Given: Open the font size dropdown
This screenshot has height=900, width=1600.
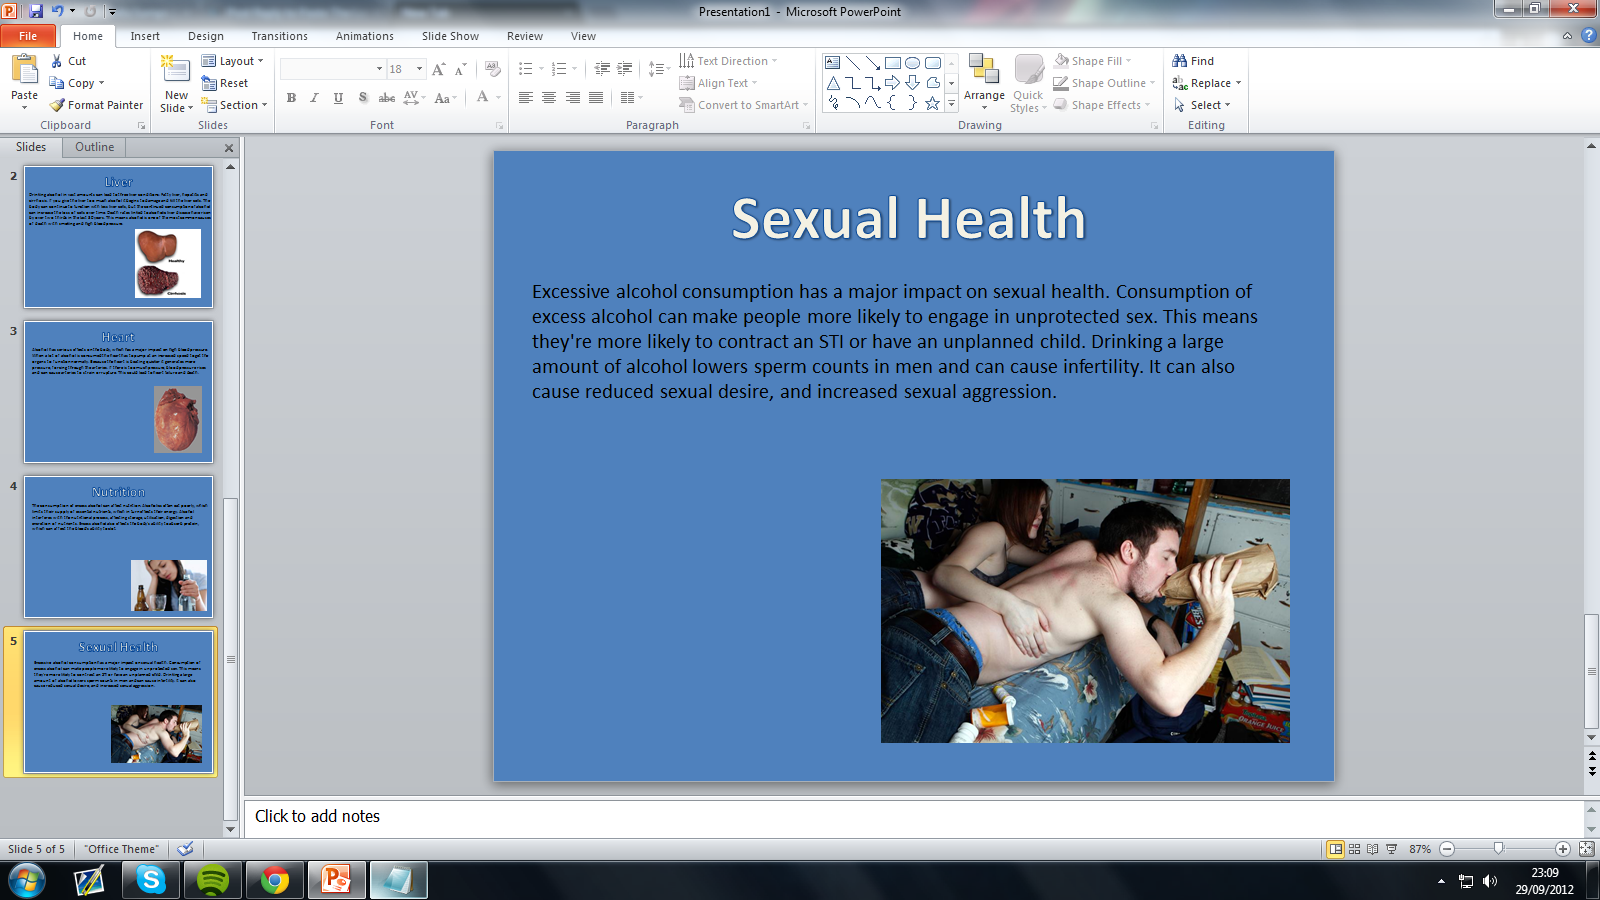Looking at the screenshot, I should (419, 69).
